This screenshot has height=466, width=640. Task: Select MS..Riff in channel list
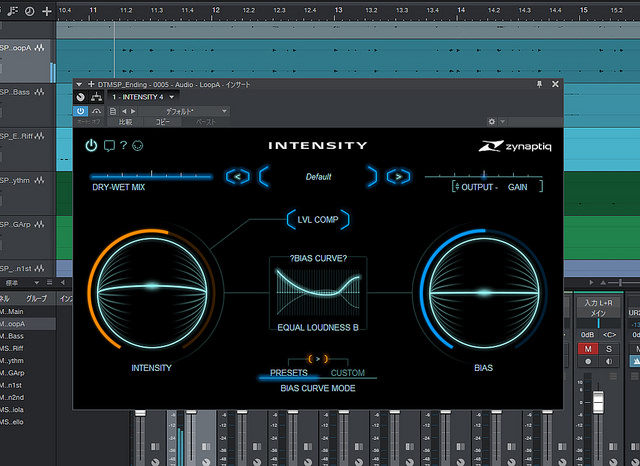coord(28,348)
